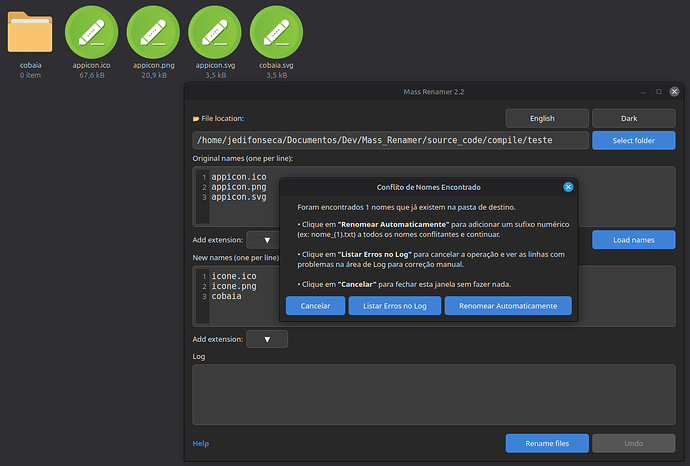The image size is (690, 466).
Task: Close the Conflito de Nomes Encontrado dialog
Action: [x=568, y=187]
